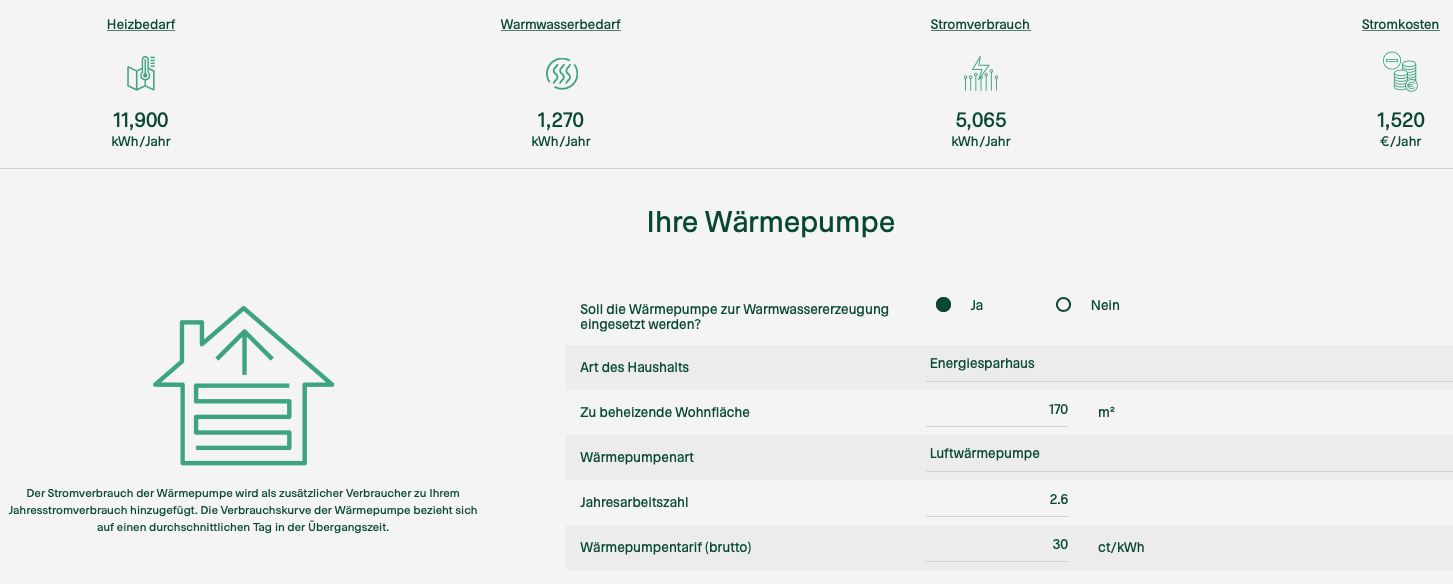
Task: Click the Wohnfläche input field showing 170
Action: pyautogui.click(x=997, y=410)
